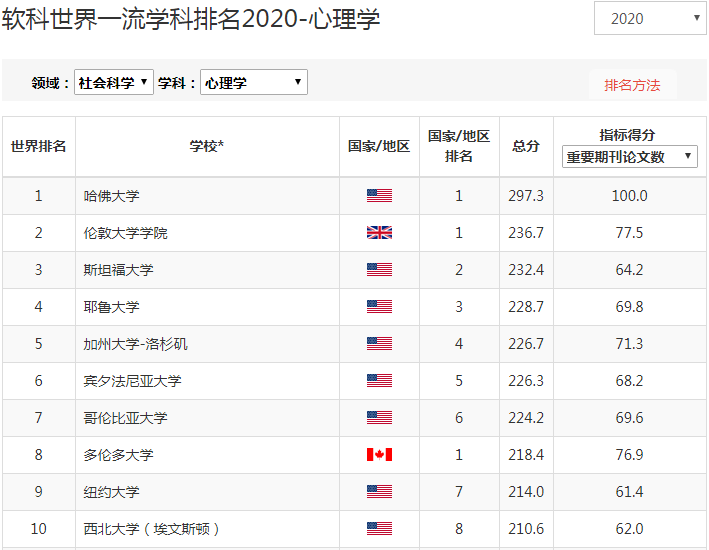Click total score 214.0

click(x=526, y=492)
